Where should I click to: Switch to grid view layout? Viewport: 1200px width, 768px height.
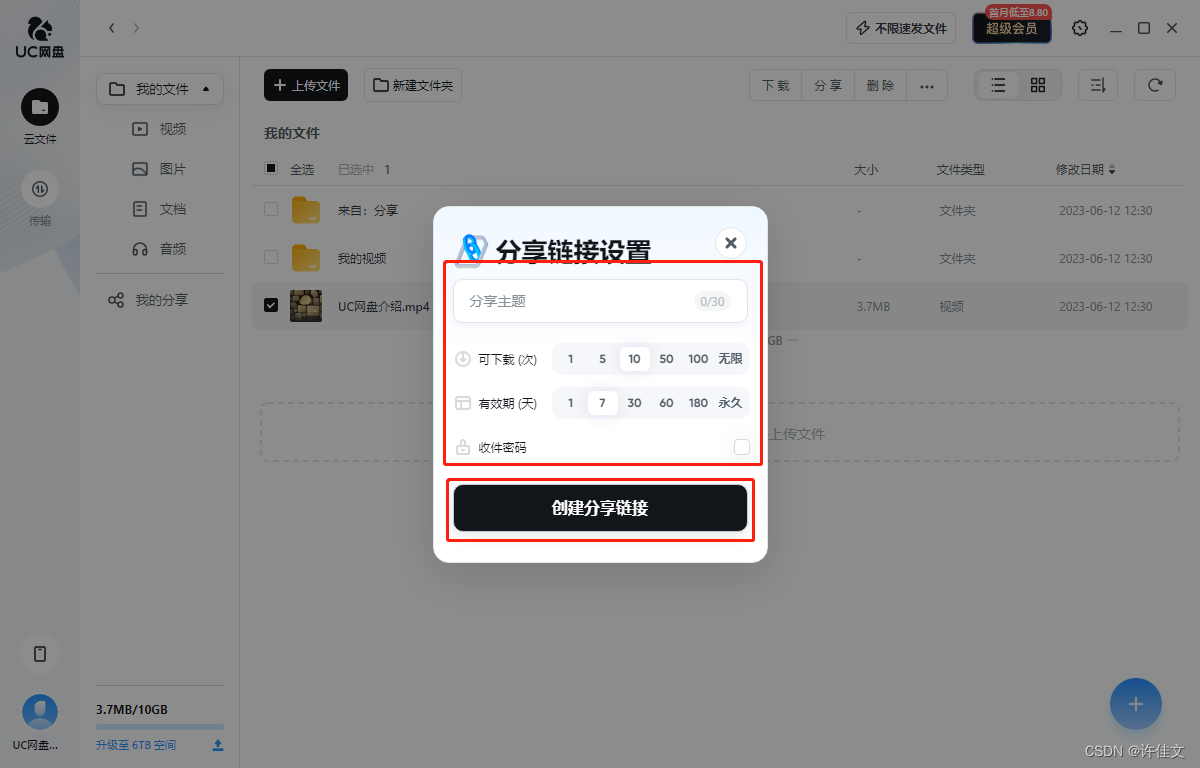pos(1037,85)
